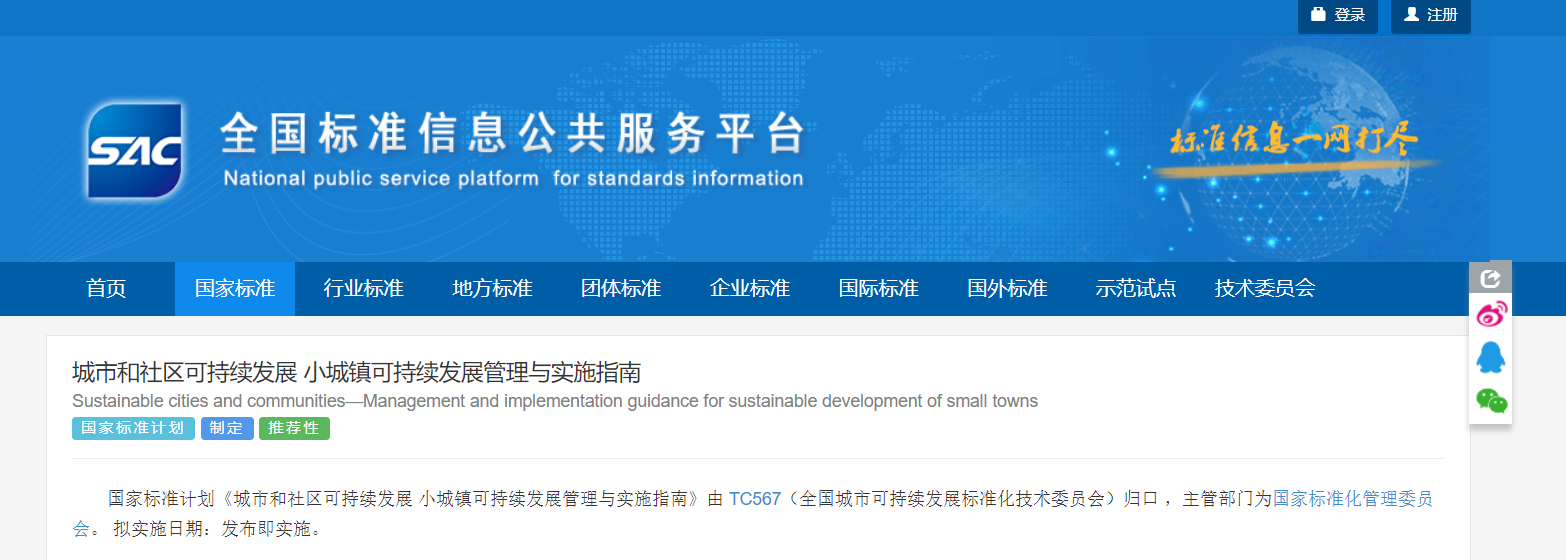Switch to 团体标准 navigation item

[x=621, y=289]
